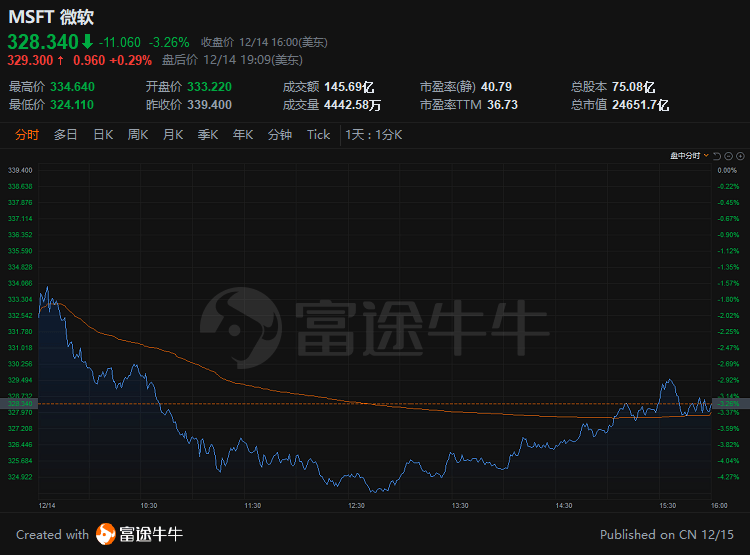Click the zoom out minus circle icon
The height and width of the screenshot is (555, 750).
729,156
